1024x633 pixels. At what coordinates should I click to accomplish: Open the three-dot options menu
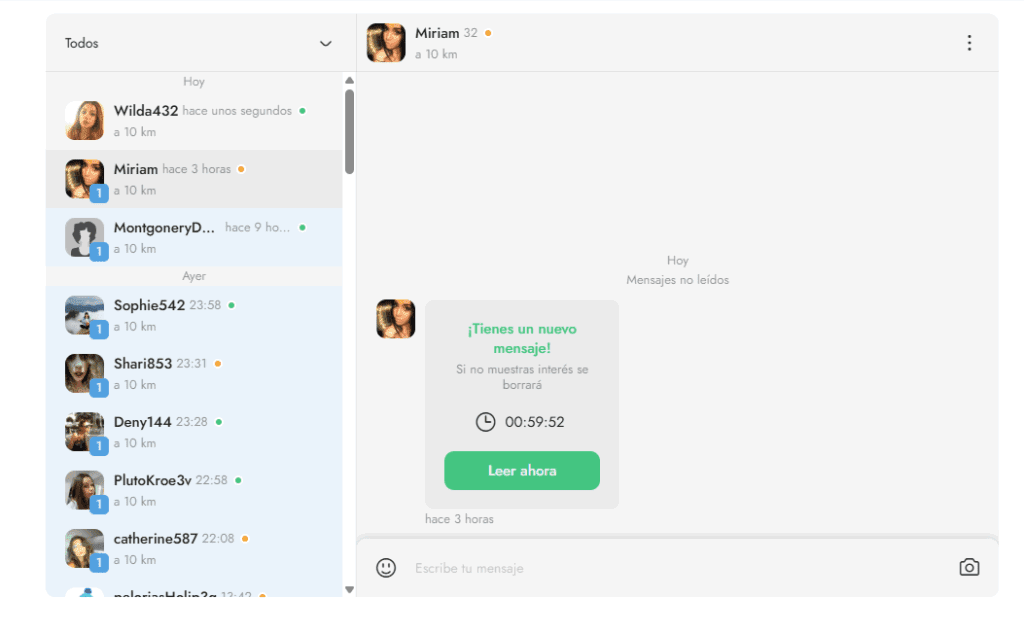[x=969, y=43]
